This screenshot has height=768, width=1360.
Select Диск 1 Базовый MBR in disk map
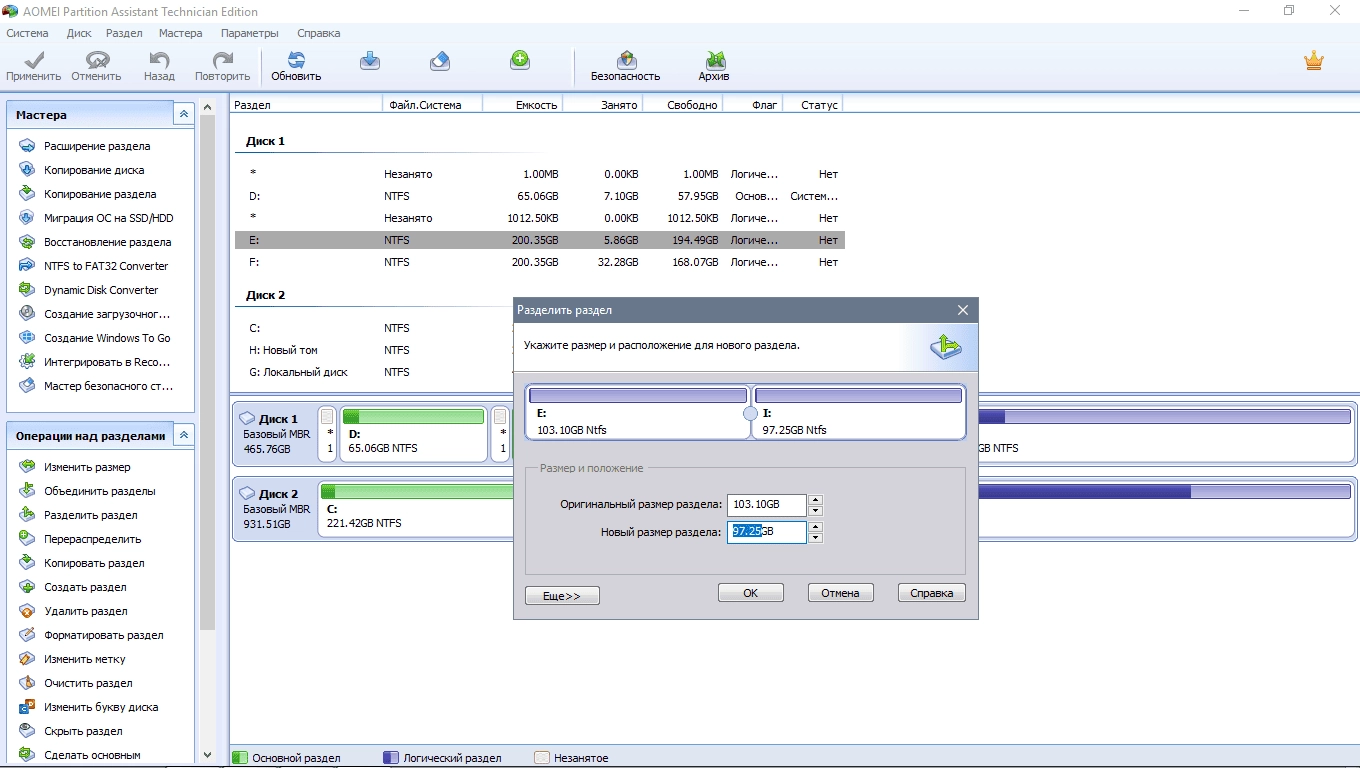tap(276, 434)
